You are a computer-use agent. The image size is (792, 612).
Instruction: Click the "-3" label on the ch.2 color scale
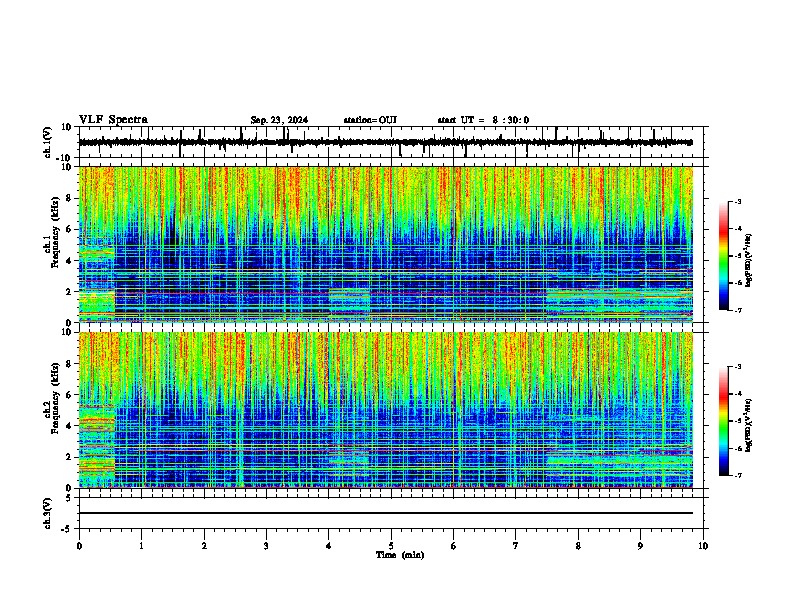pyautogui.click(x=738, y=367)
